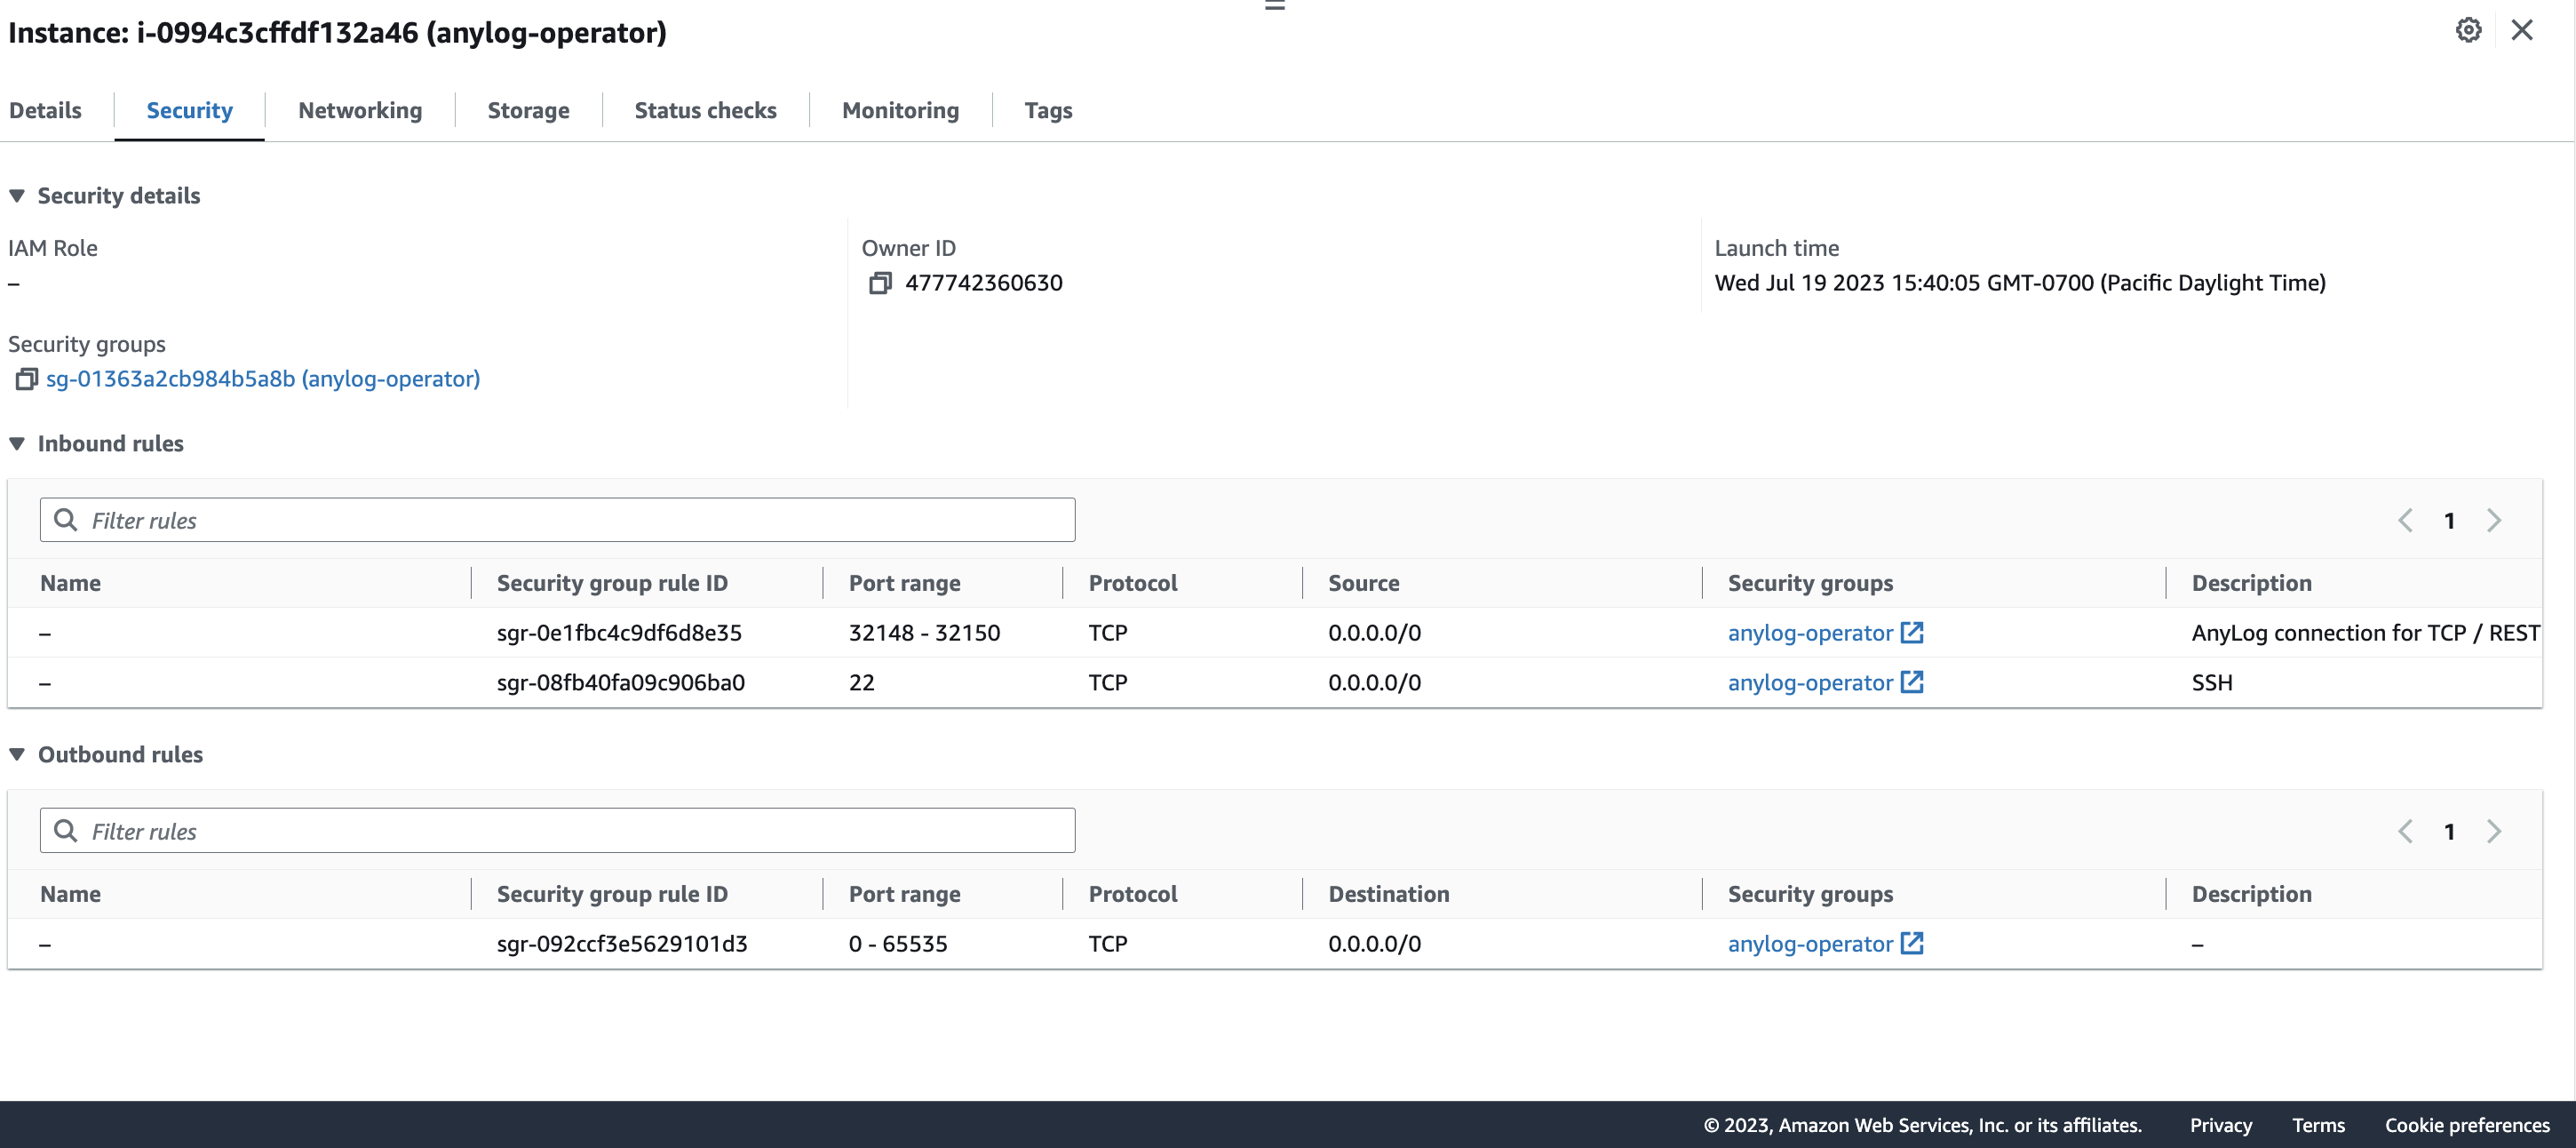The height and width of the screenshot is (1148, 2576).
Task: Open the panel settings gear icon
Action: coord(2468,30)
